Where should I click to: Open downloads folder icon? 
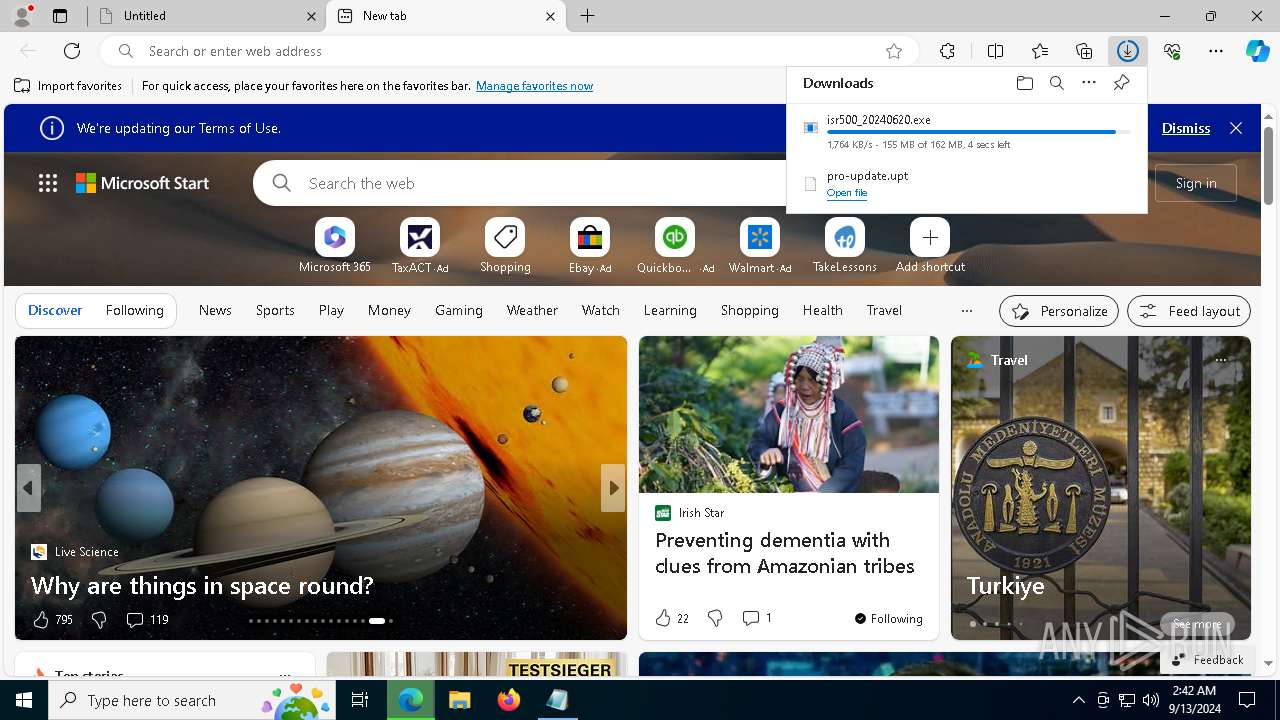(x=1025, y=83)
